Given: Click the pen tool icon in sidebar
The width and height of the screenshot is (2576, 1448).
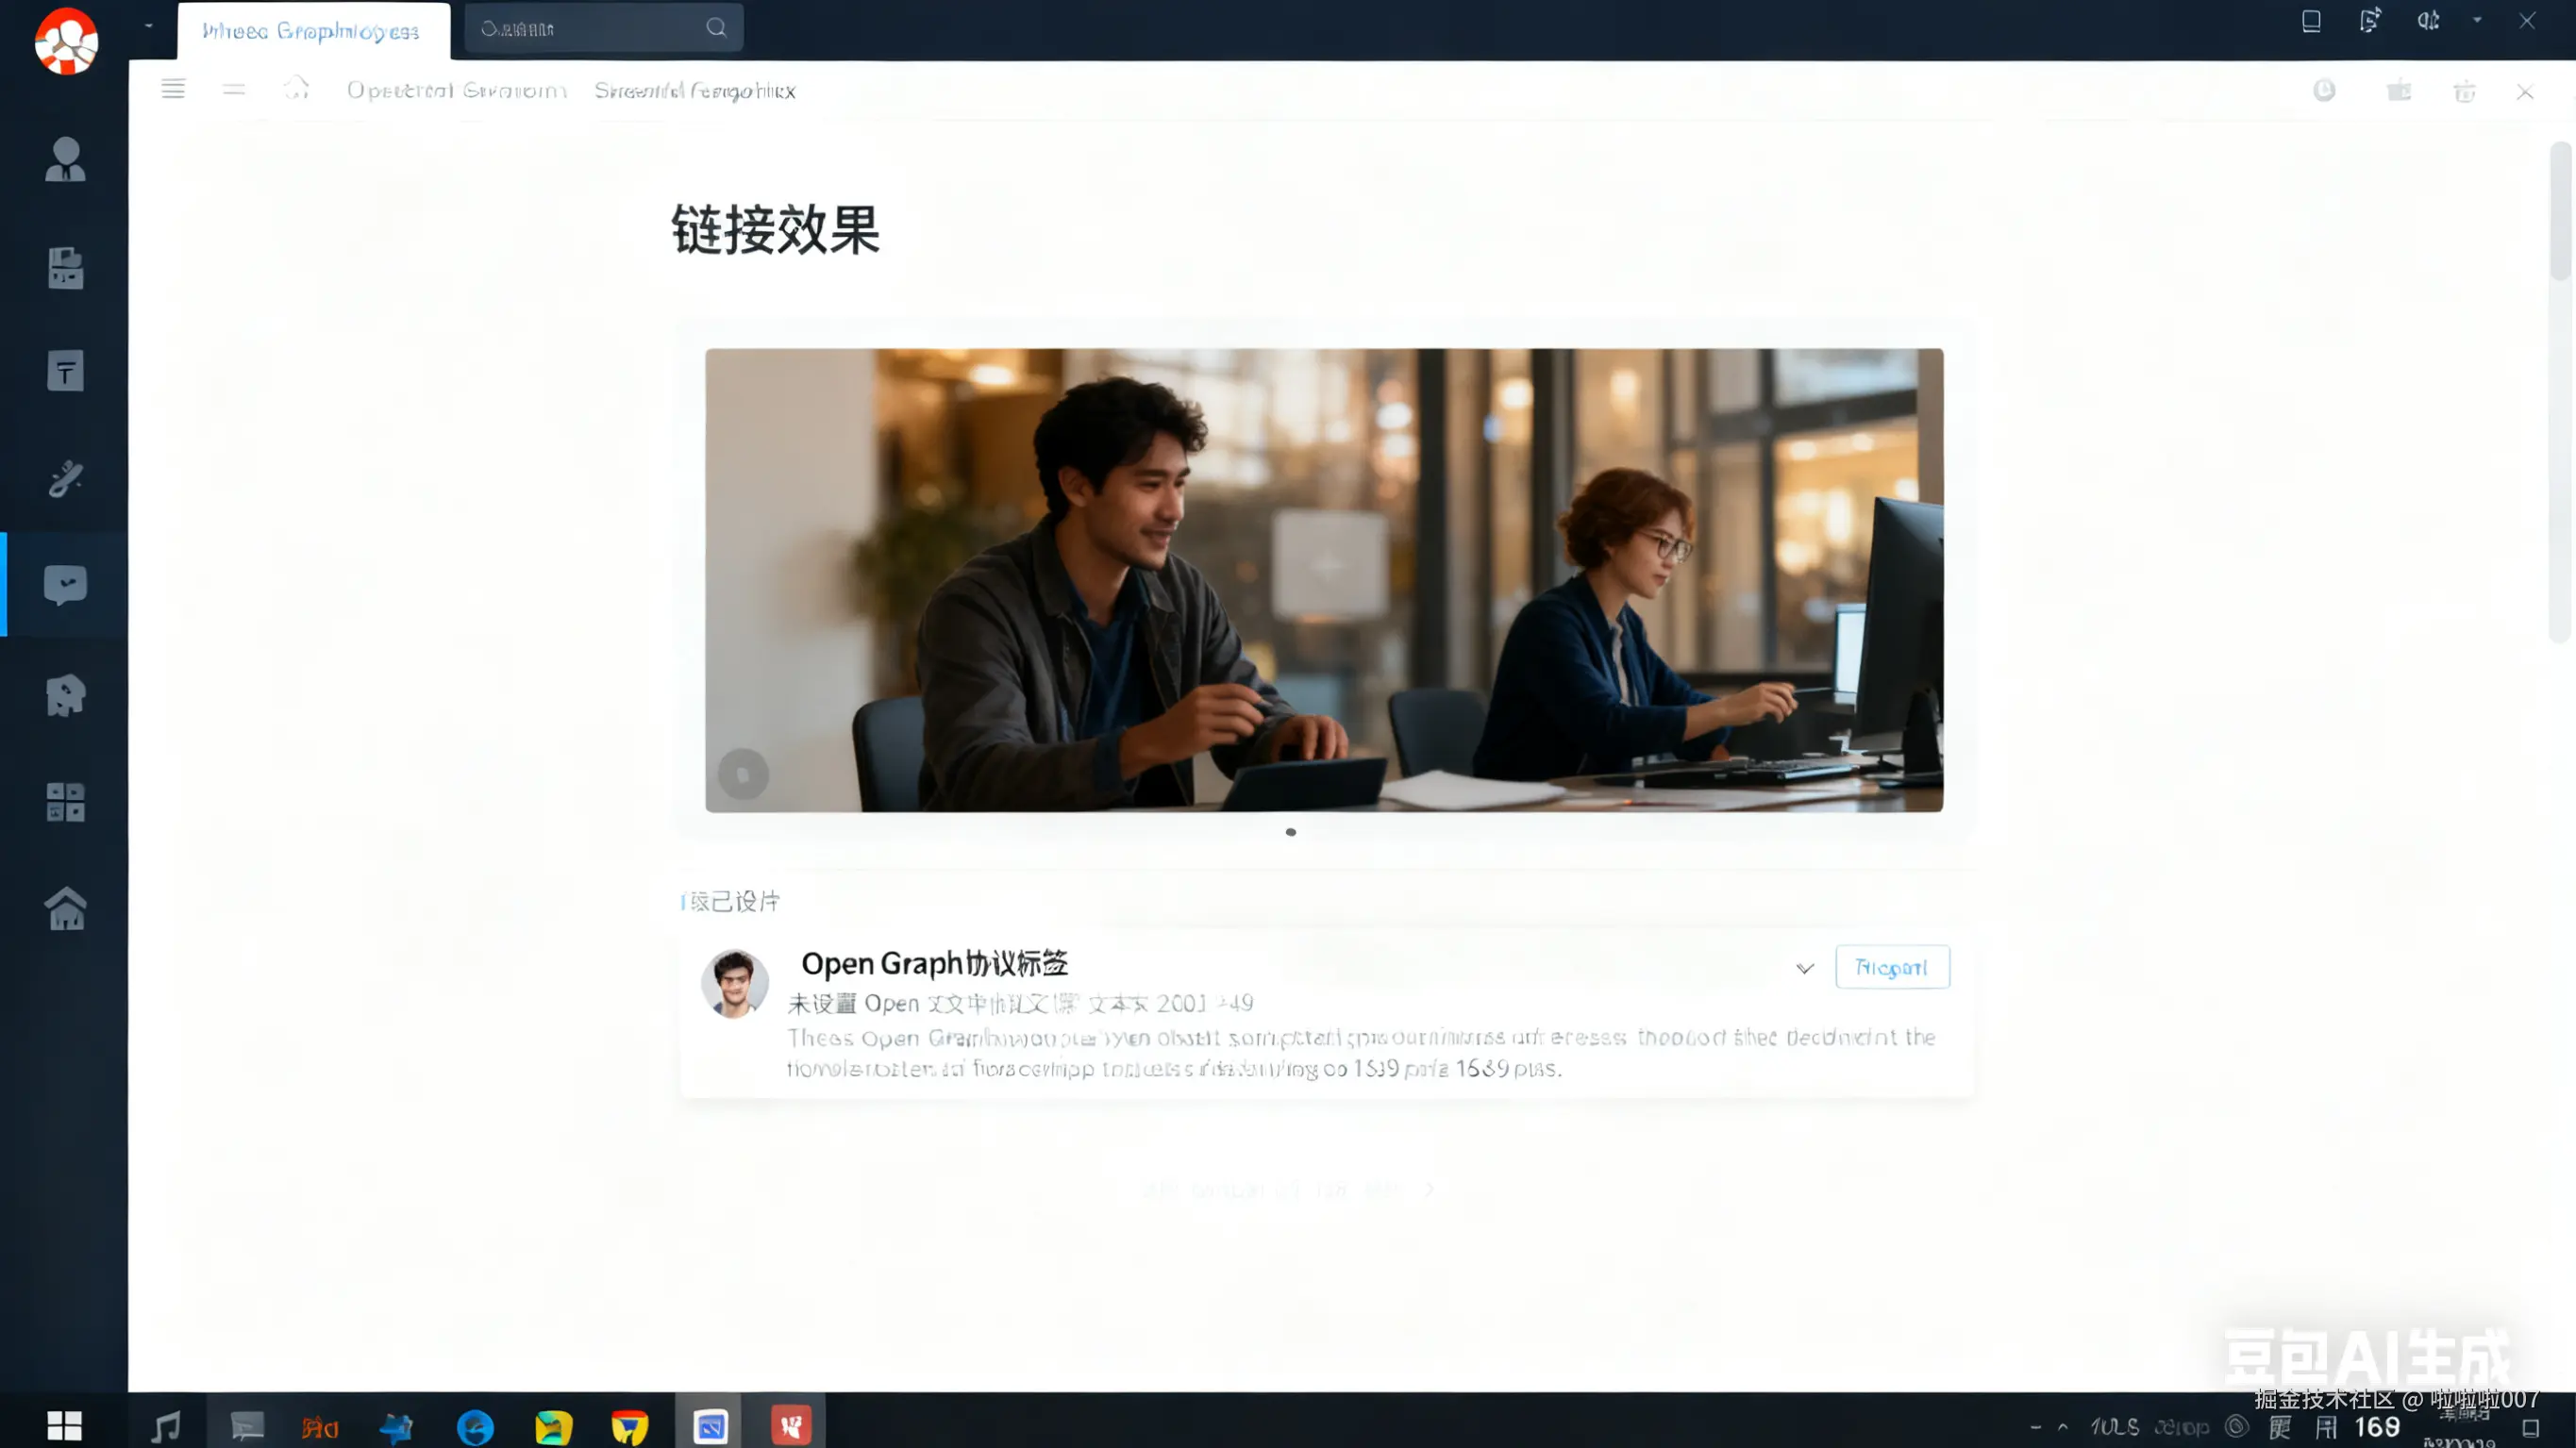Looking at the screenshot, I should click(65, 479).
